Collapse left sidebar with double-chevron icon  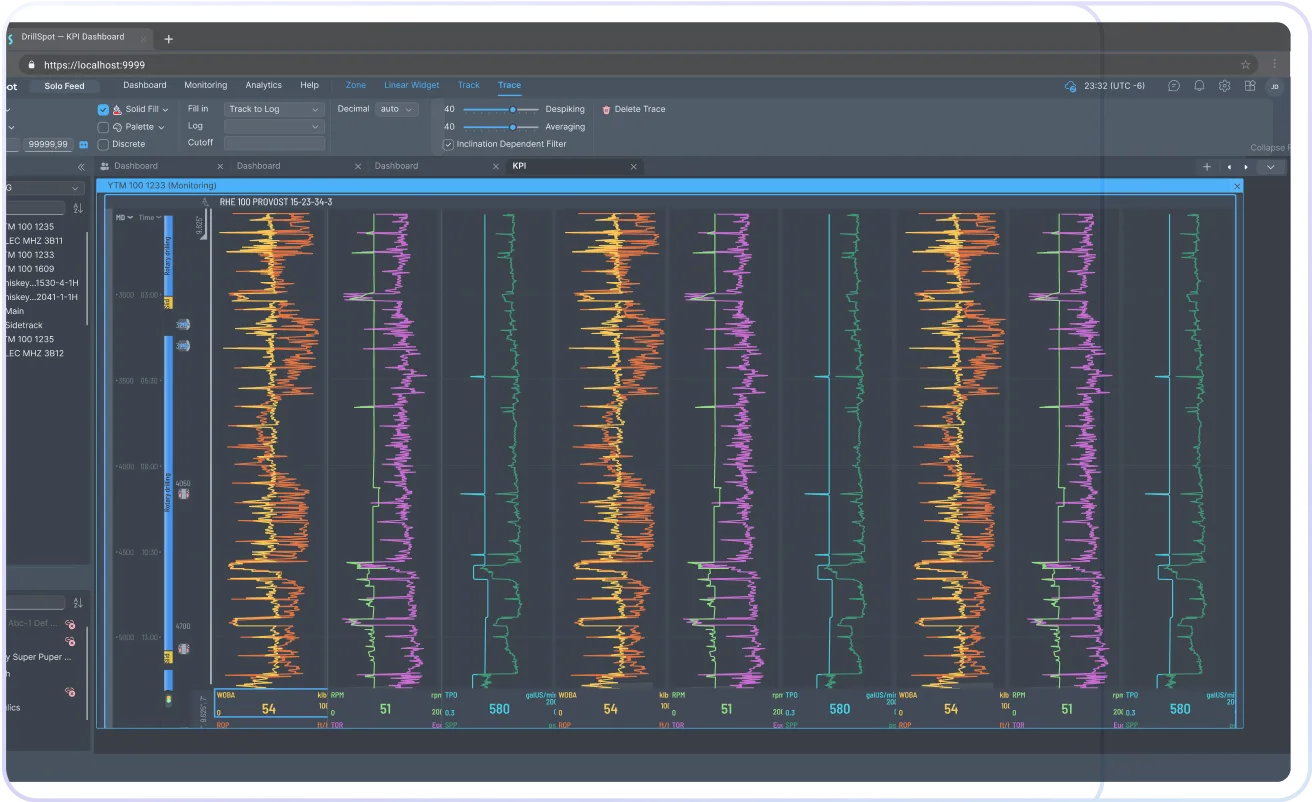(81, 167)
